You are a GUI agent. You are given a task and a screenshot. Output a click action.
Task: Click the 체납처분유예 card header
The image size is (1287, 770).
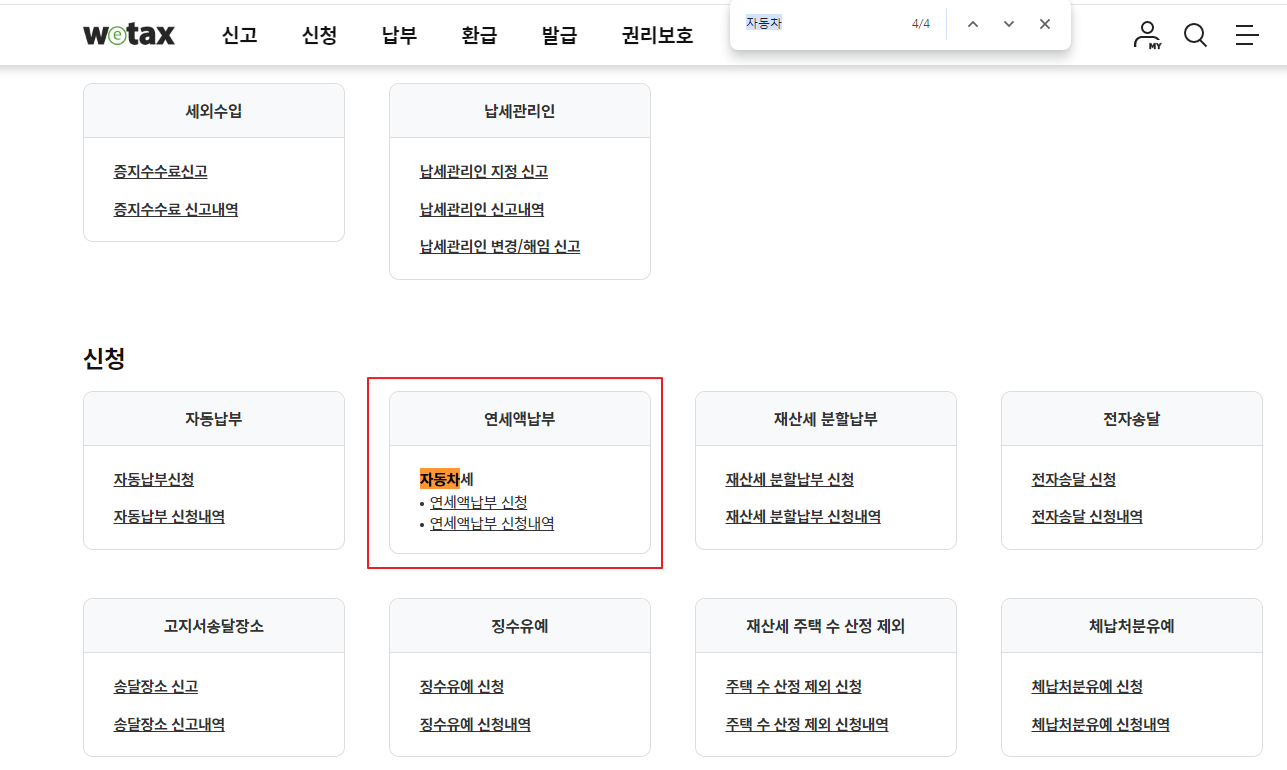1132,626
